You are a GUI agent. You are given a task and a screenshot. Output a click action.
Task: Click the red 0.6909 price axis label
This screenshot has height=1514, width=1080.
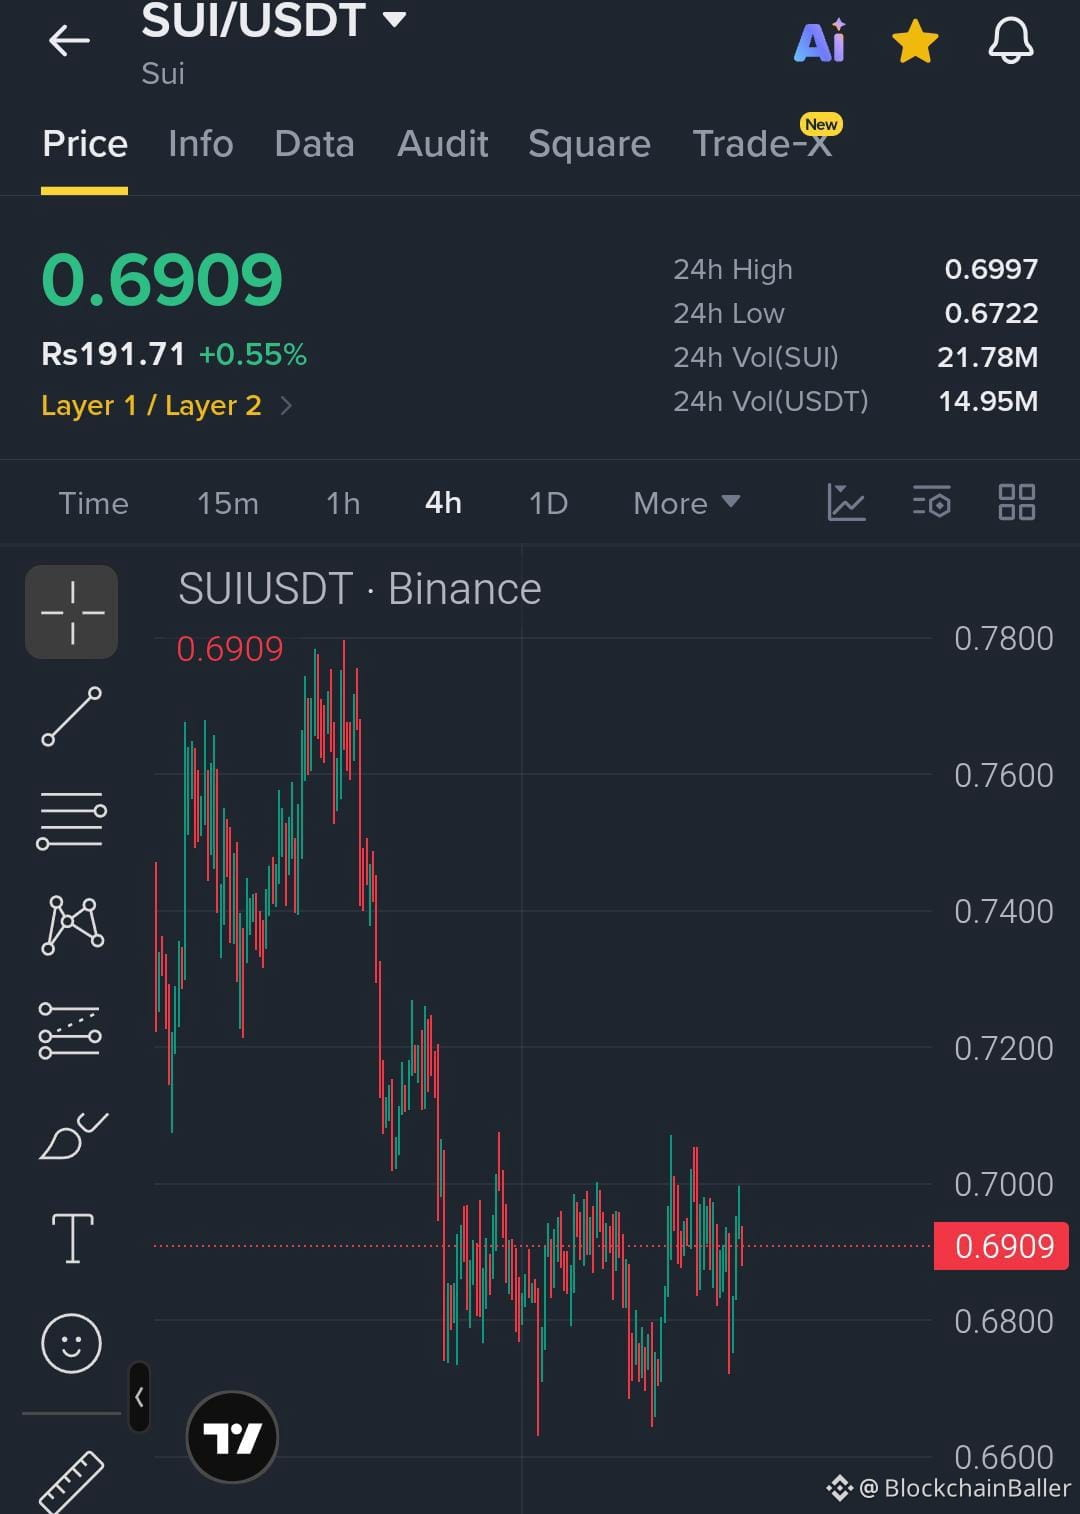pos(1001,1246)
